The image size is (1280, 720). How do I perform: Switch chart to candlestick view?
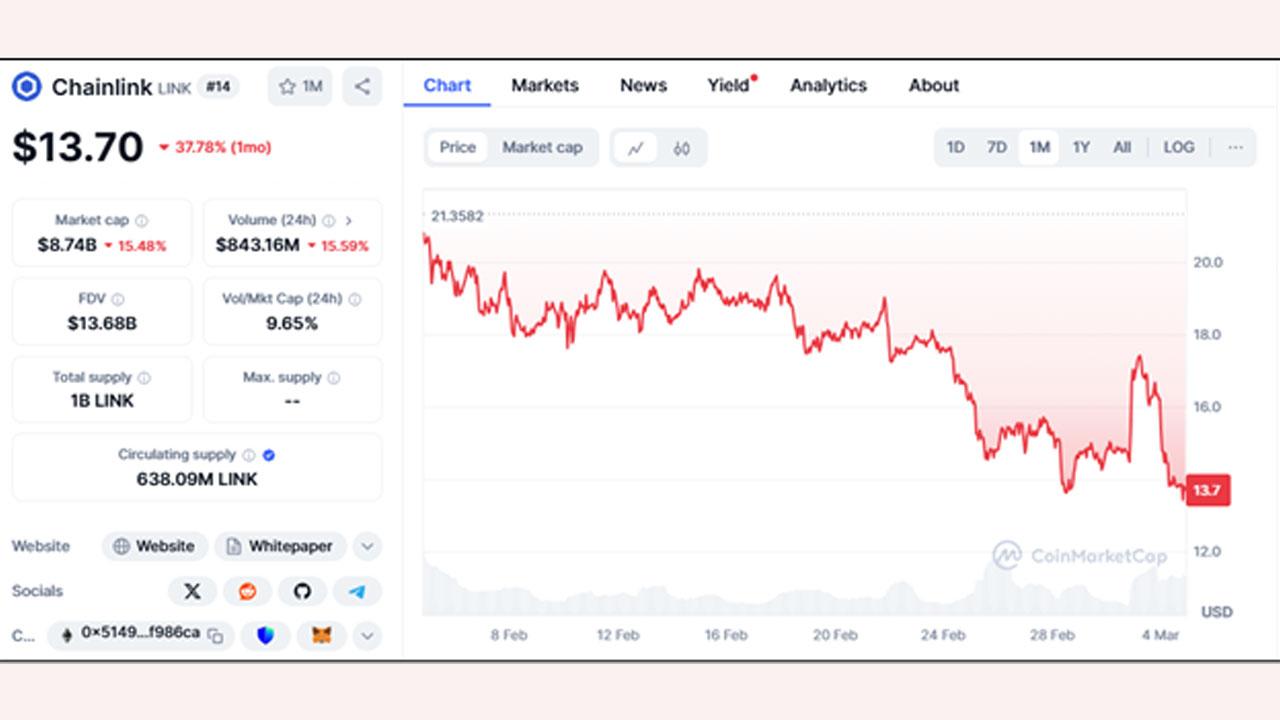click(x=682, y=148)
